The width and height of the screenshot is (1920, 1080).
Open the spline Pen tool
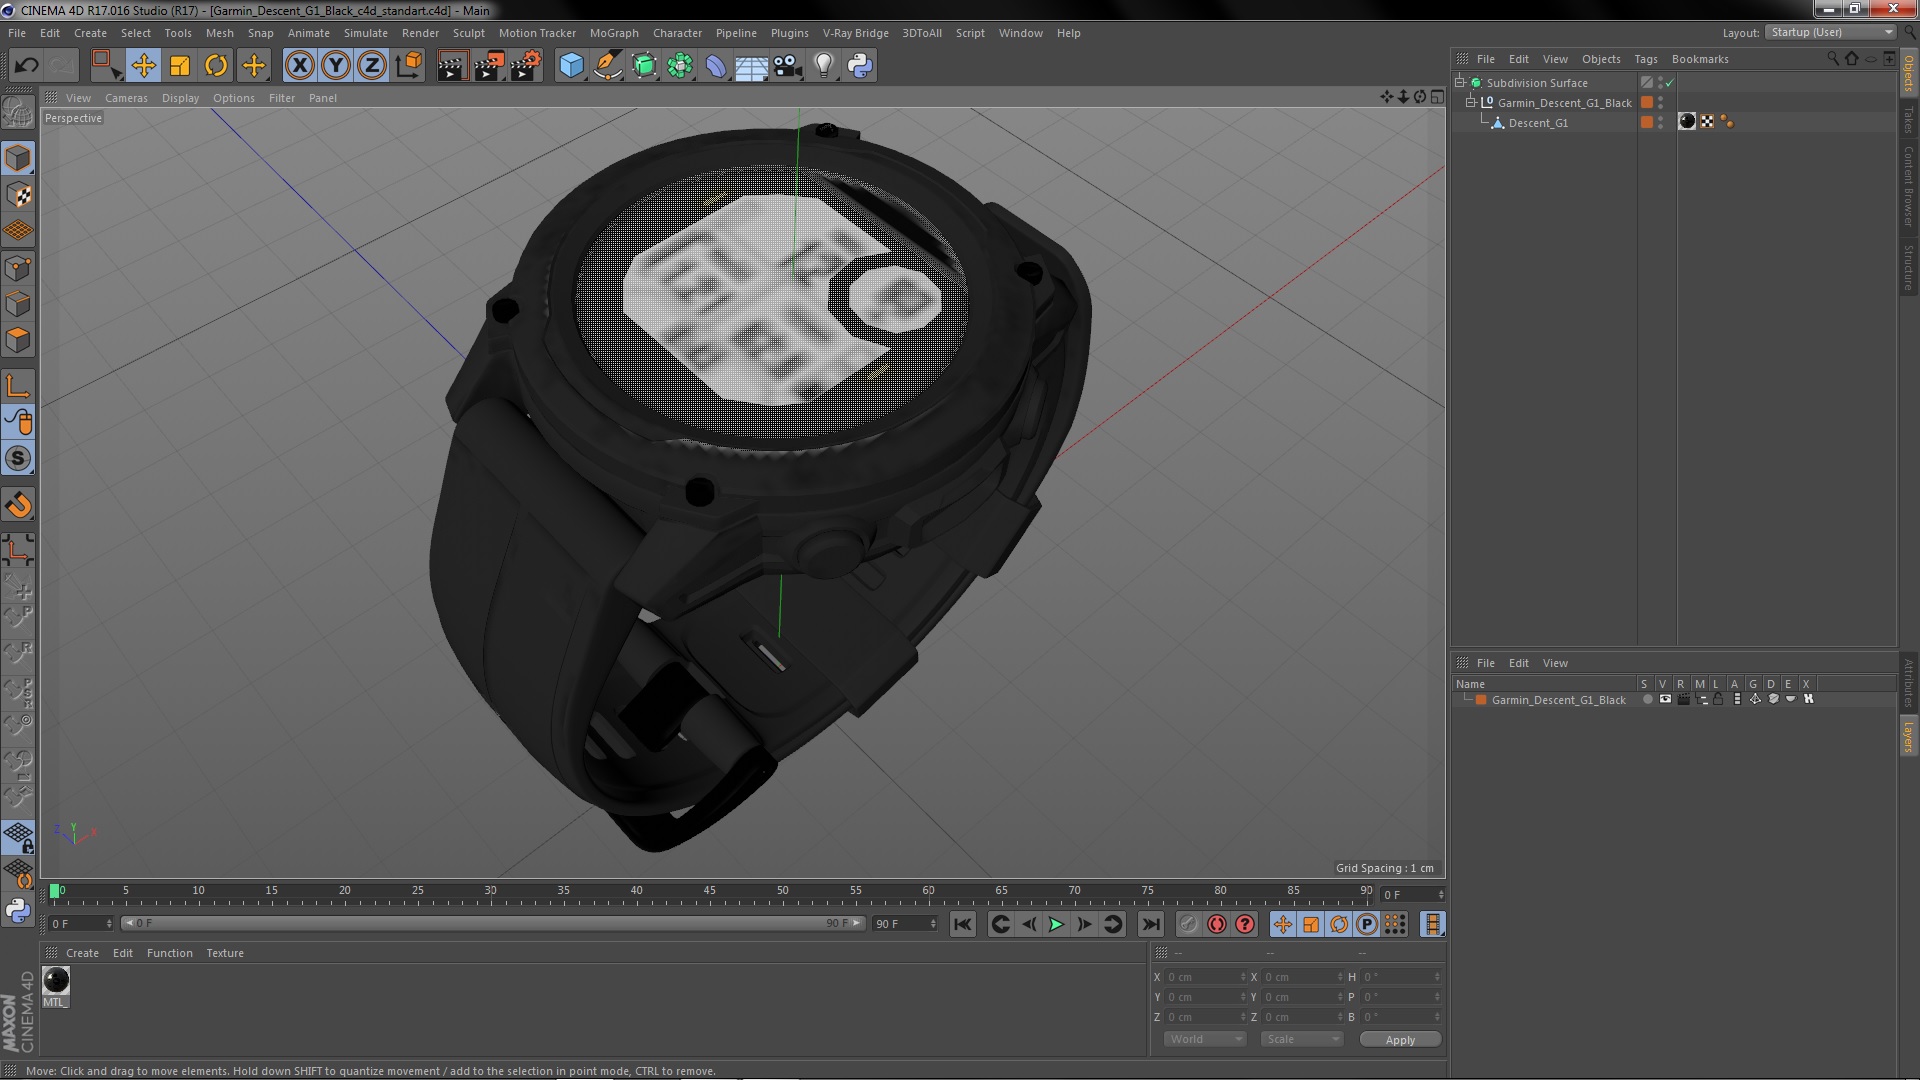(607, 66)
